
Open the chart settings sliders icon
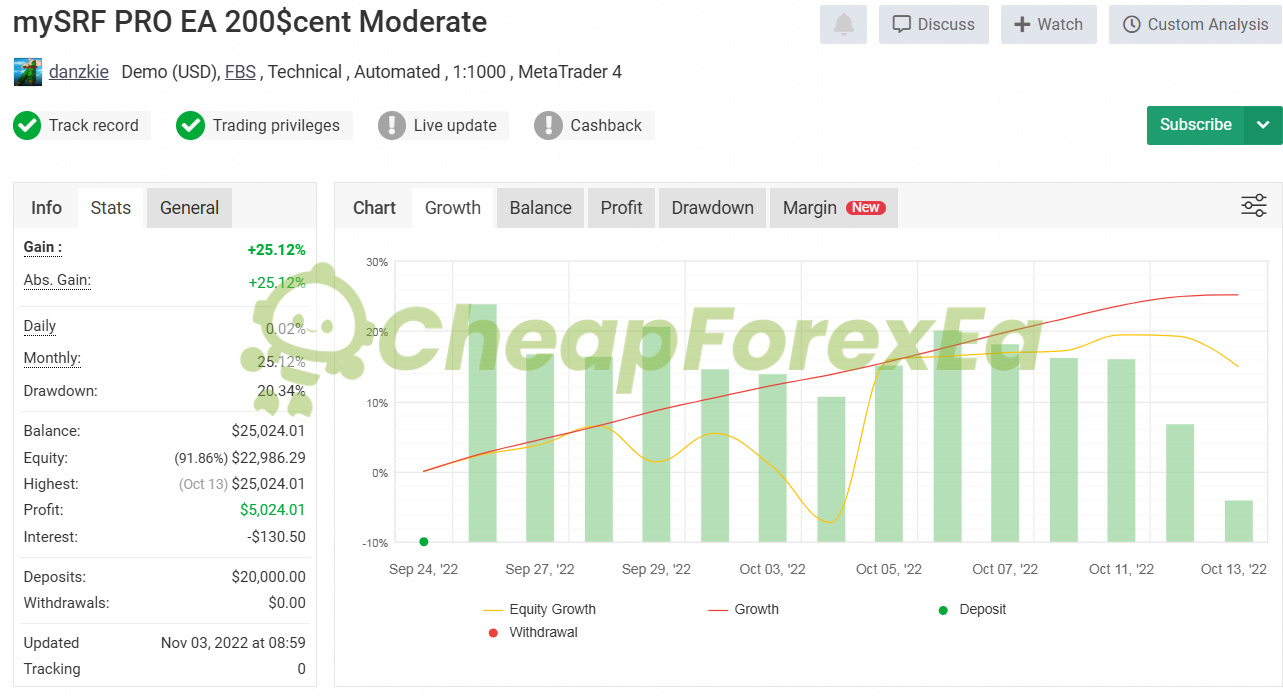[x=1253, y=206]
